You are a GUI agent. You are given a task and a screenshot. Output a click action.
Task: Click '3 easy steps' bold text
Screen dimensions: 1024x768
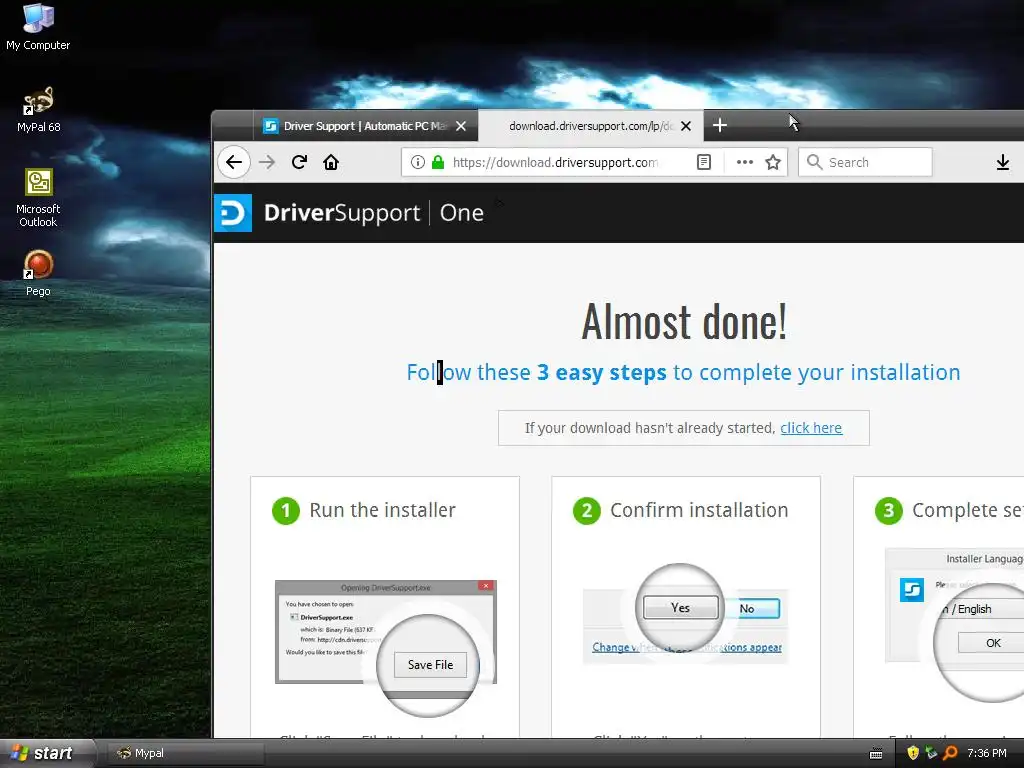pos(601,372)
